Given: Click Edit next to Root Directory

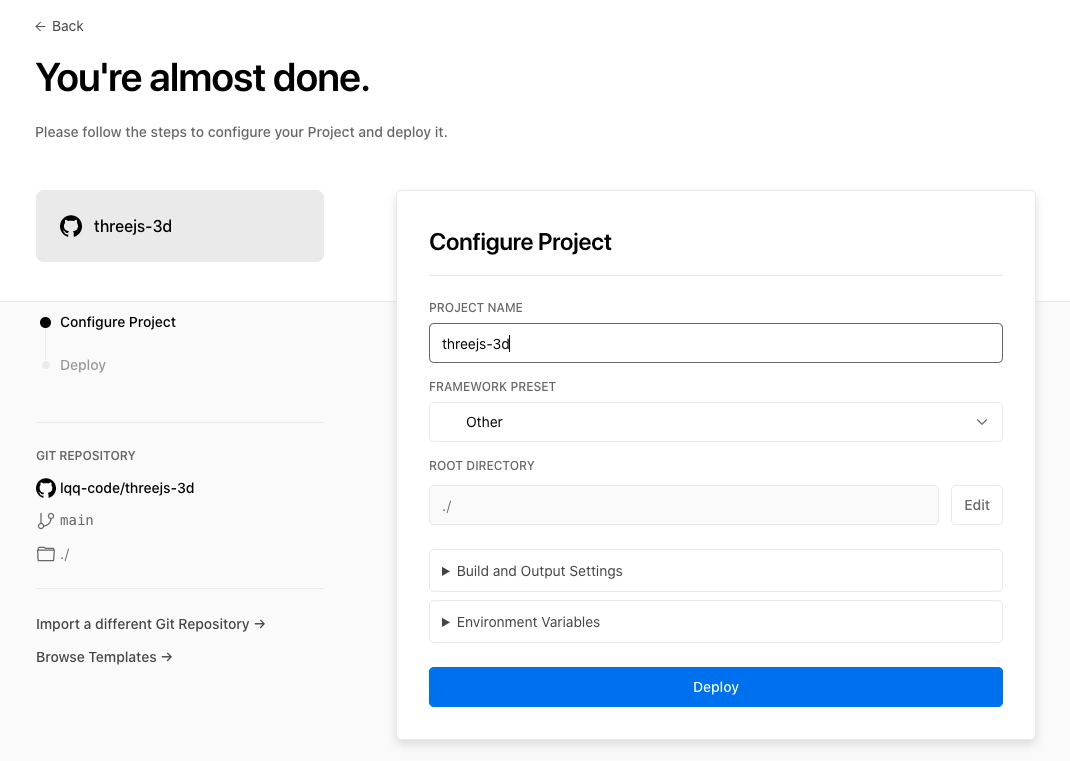Looking at the screenshot, I should pos(976,505).
